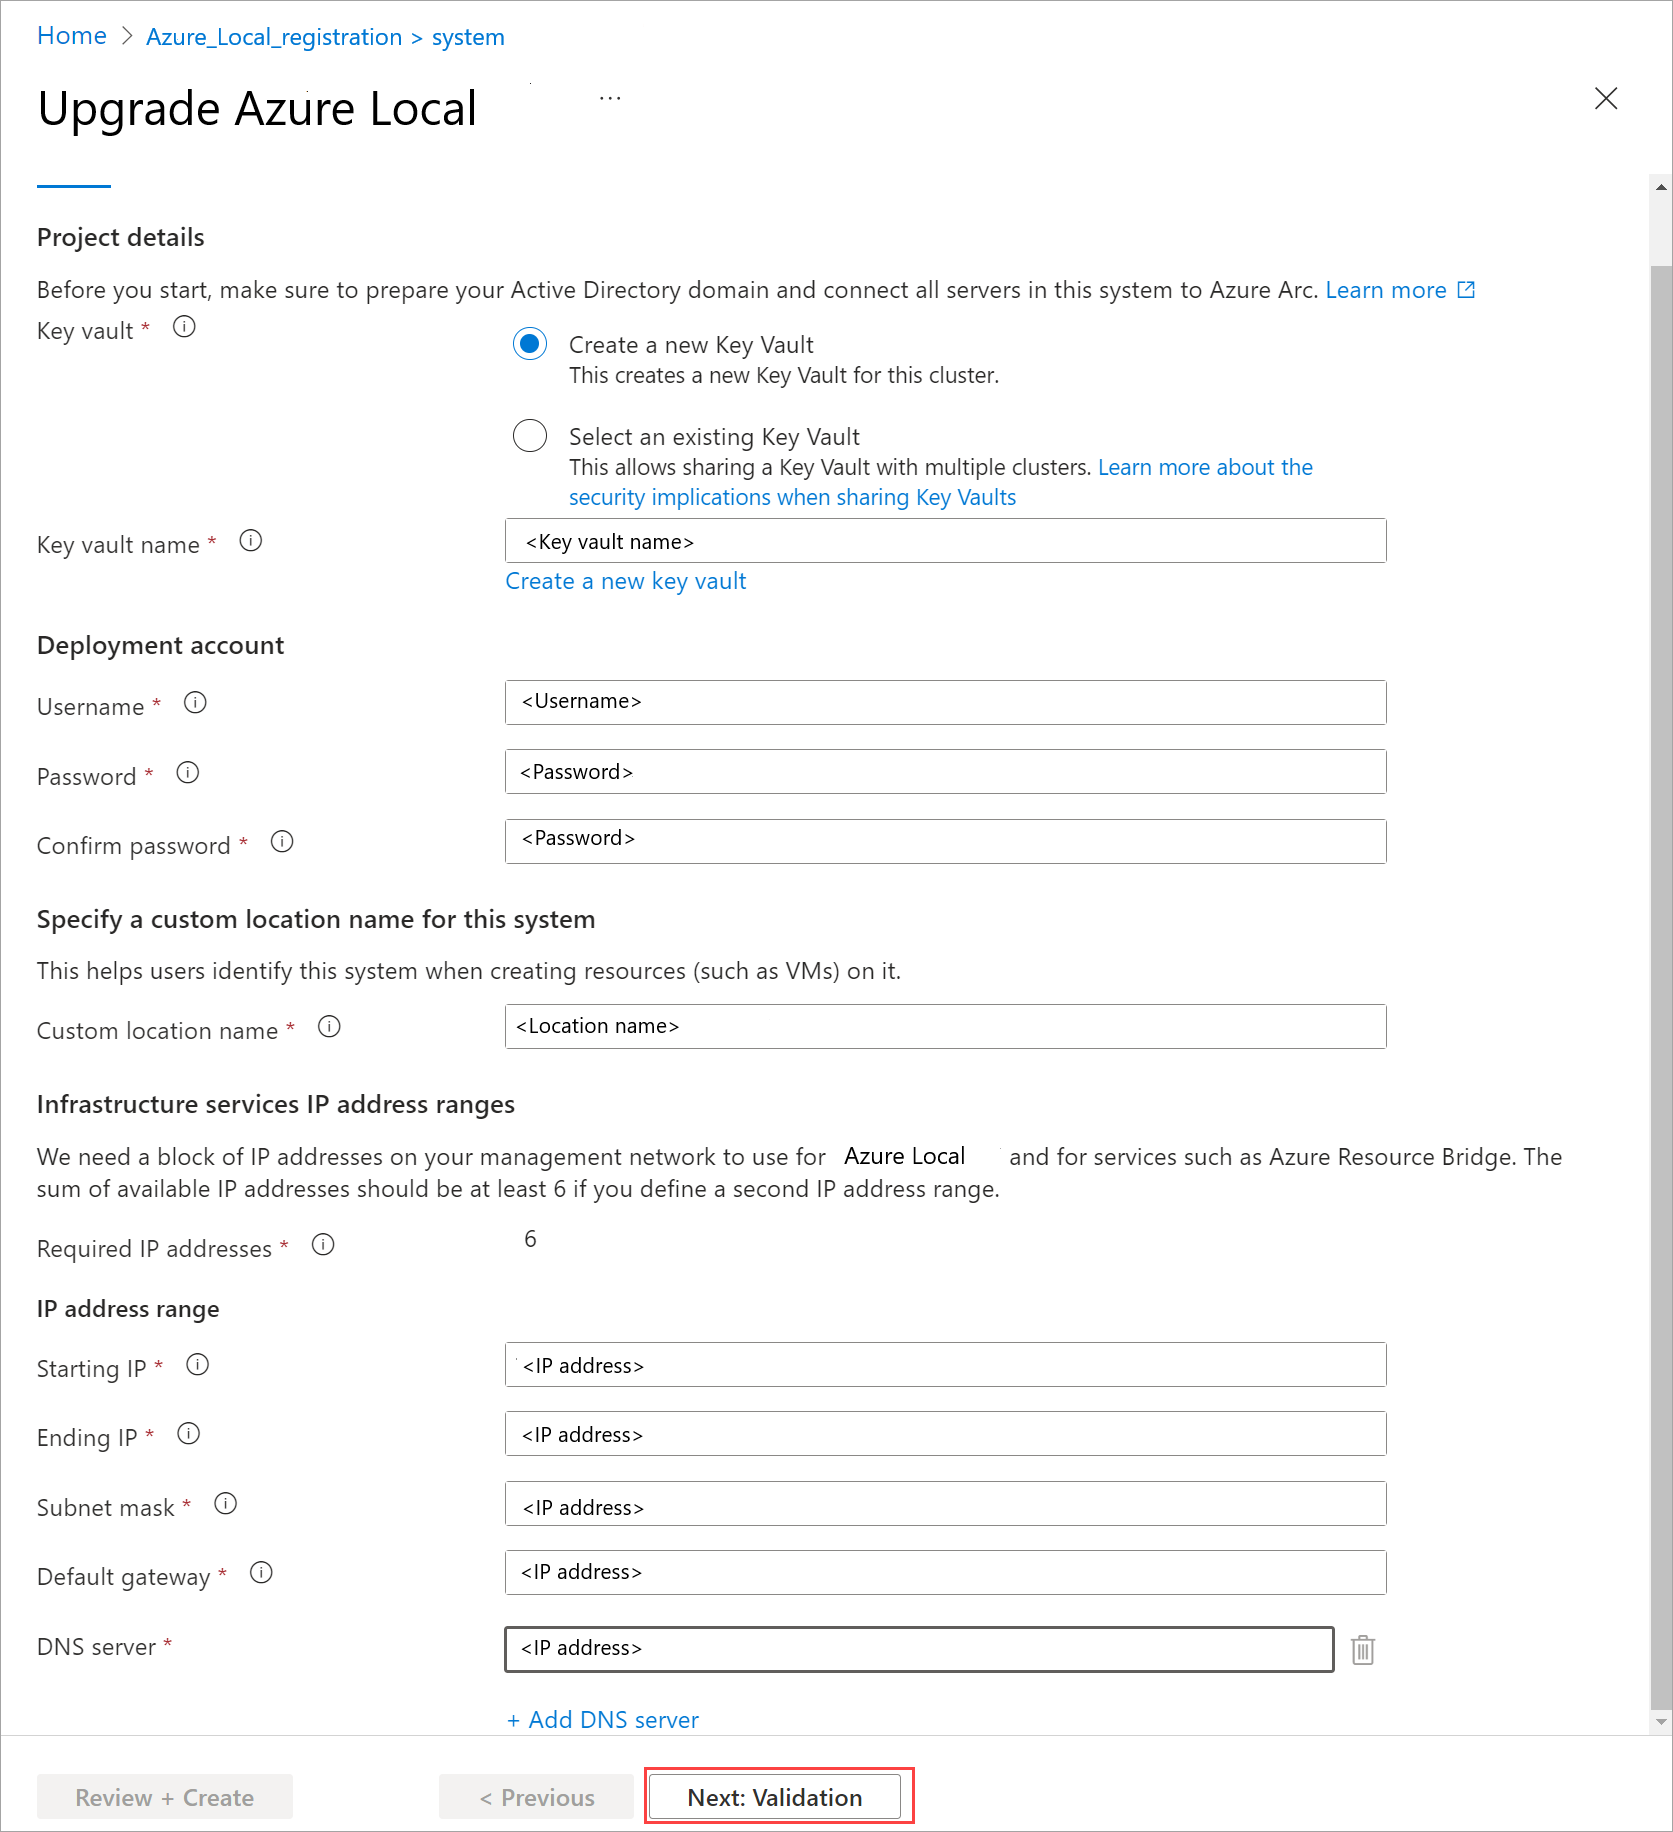Click the Default gateway input field
The width and height of the screenshot is (1673, 1832).
945,1573
